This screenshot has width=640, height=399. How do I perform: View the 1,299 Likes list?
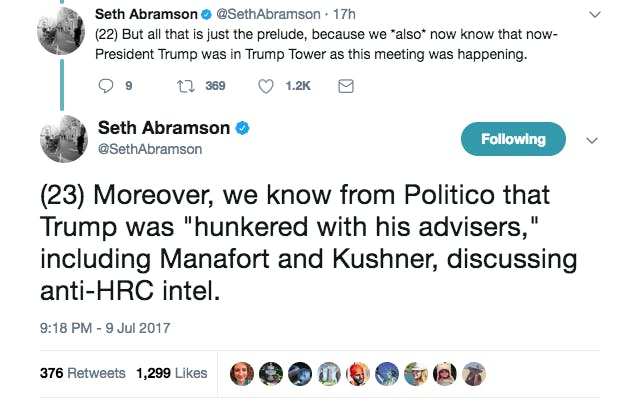click(172, 373)
